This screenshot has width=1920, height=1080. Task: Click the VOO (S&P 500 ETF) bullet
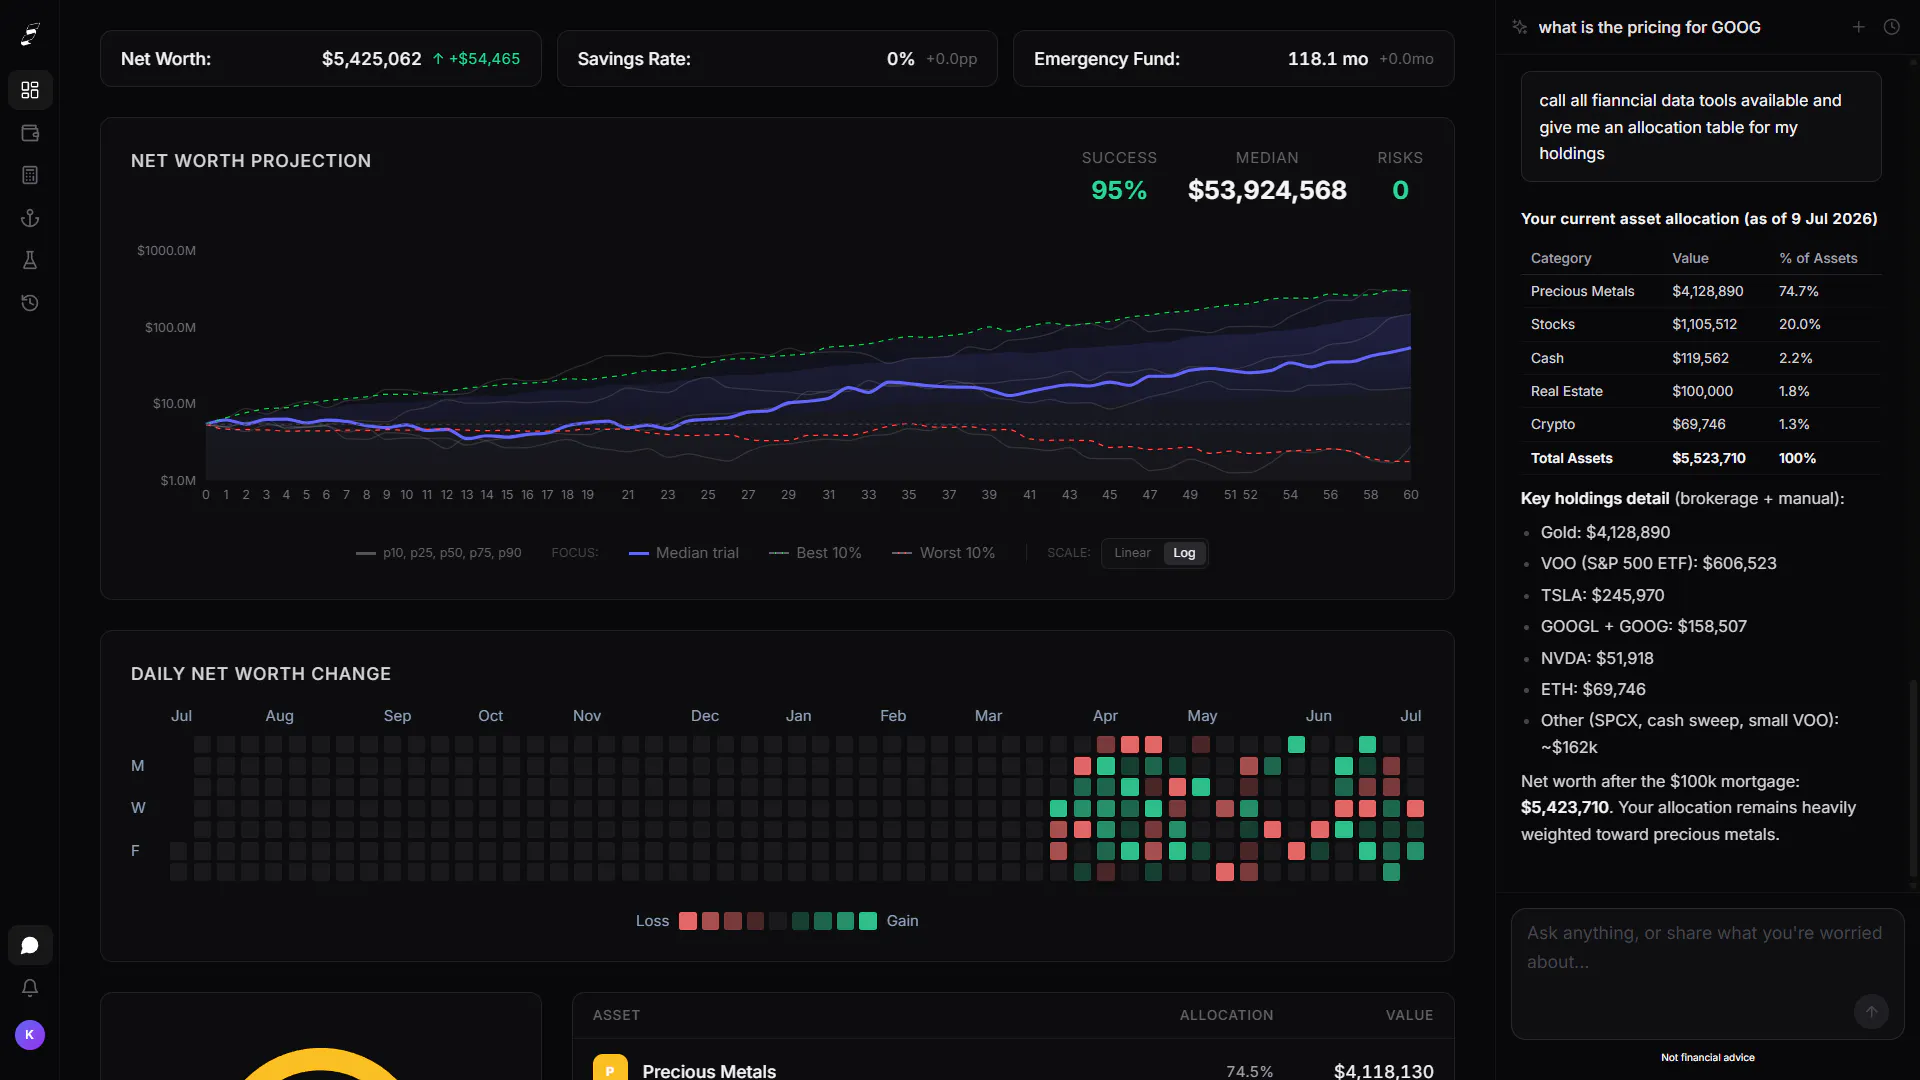(1658, 563)
